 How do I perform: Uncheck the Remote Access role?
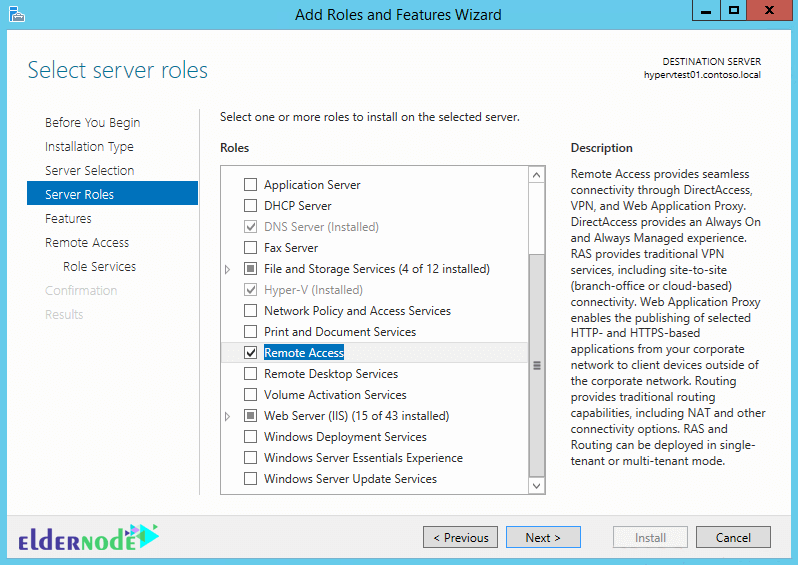click(x=250, y=352)
